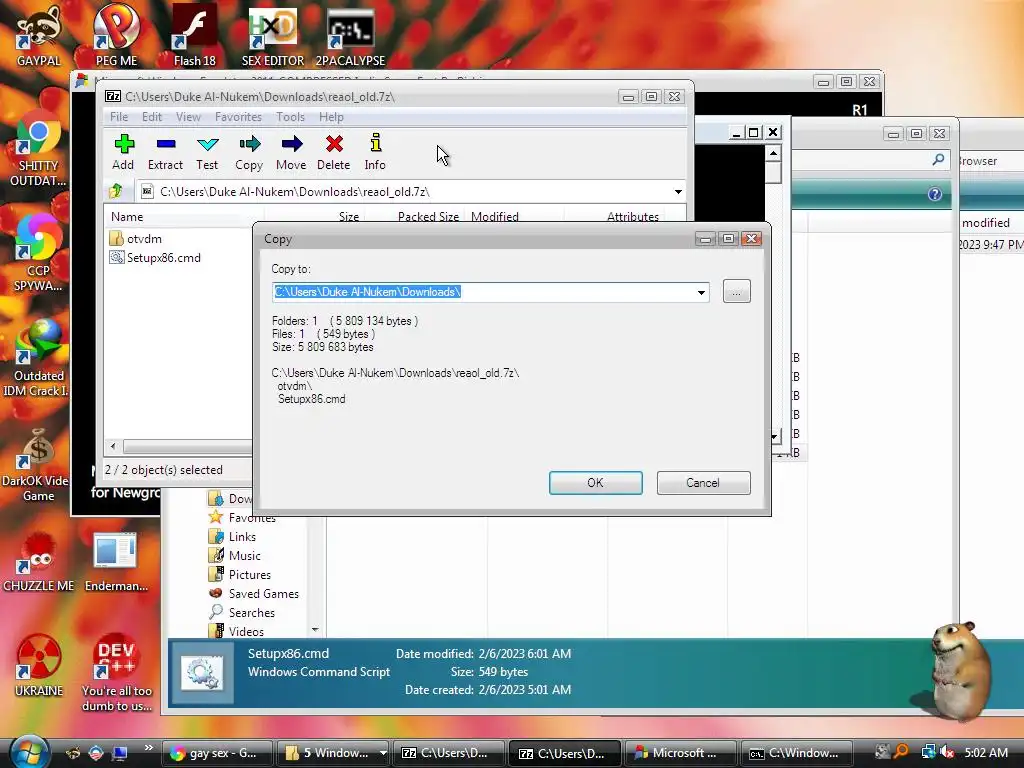This screenshot has width=1024, height=768.
Task: Open the UKRAINE desktop shortcut
Action: pos(39,665)
